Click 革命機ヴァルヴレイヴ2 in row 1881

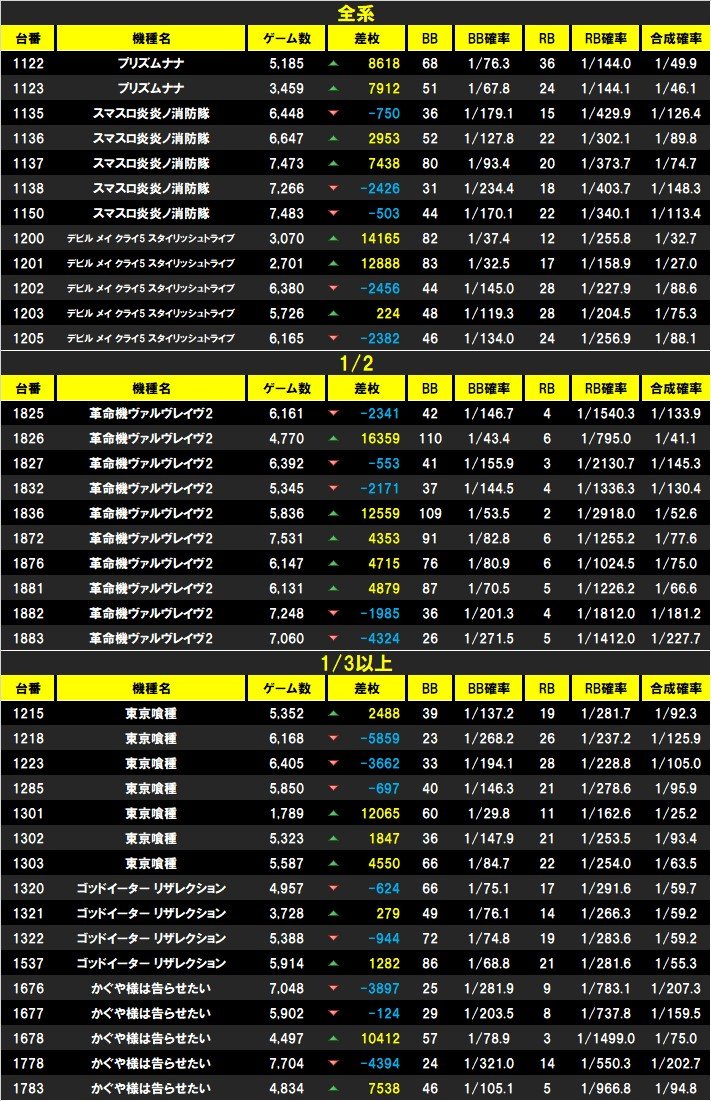pyautogui.click(x=151, y=588)
